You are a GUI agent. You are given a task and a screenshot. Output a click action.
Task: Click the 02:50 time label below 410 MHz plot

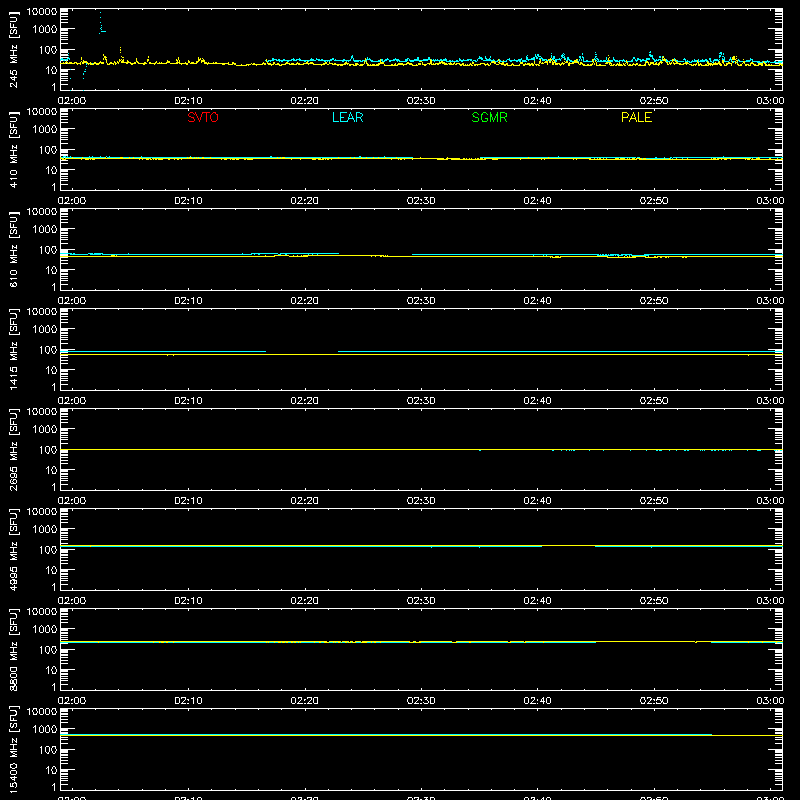click(654, 201)
